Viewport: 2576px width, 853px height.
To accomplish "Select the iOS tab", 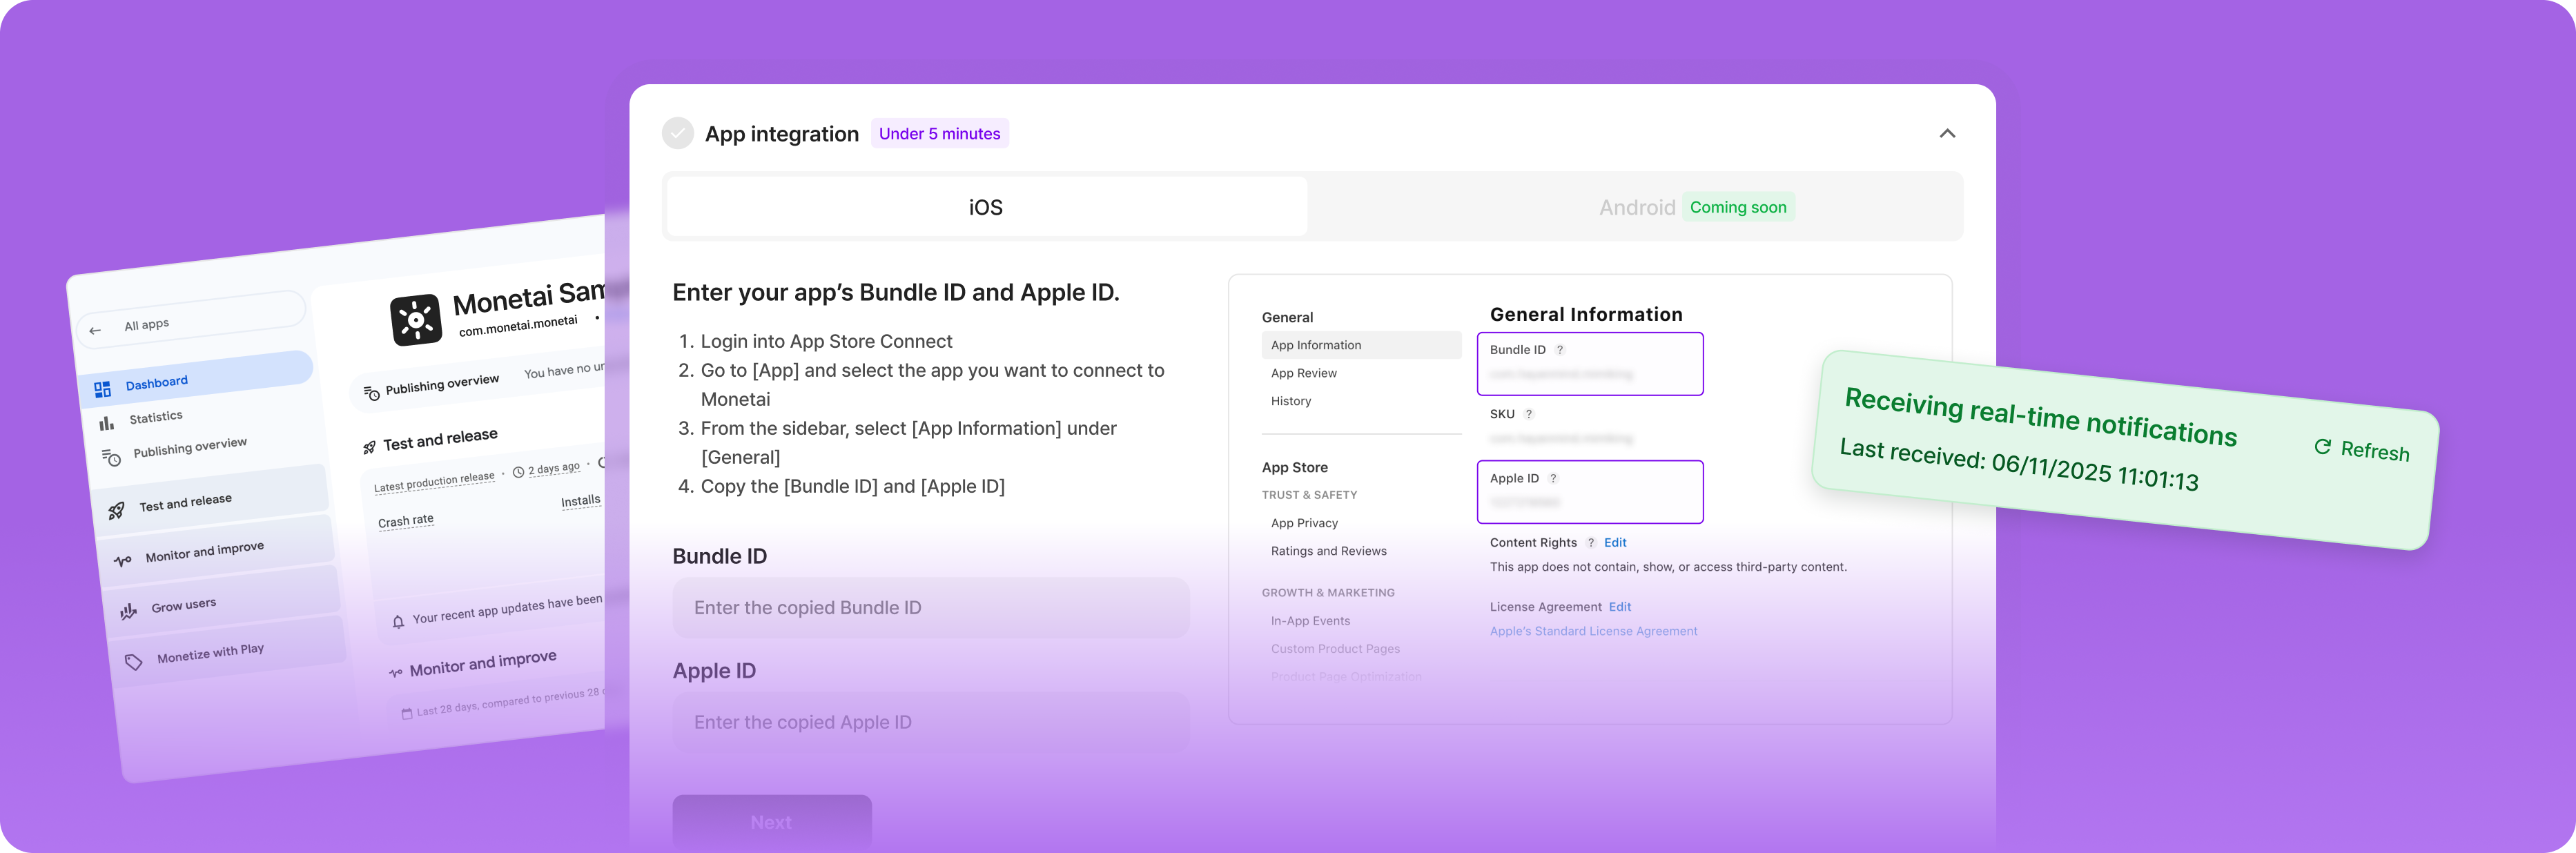I will coord(986,207).
